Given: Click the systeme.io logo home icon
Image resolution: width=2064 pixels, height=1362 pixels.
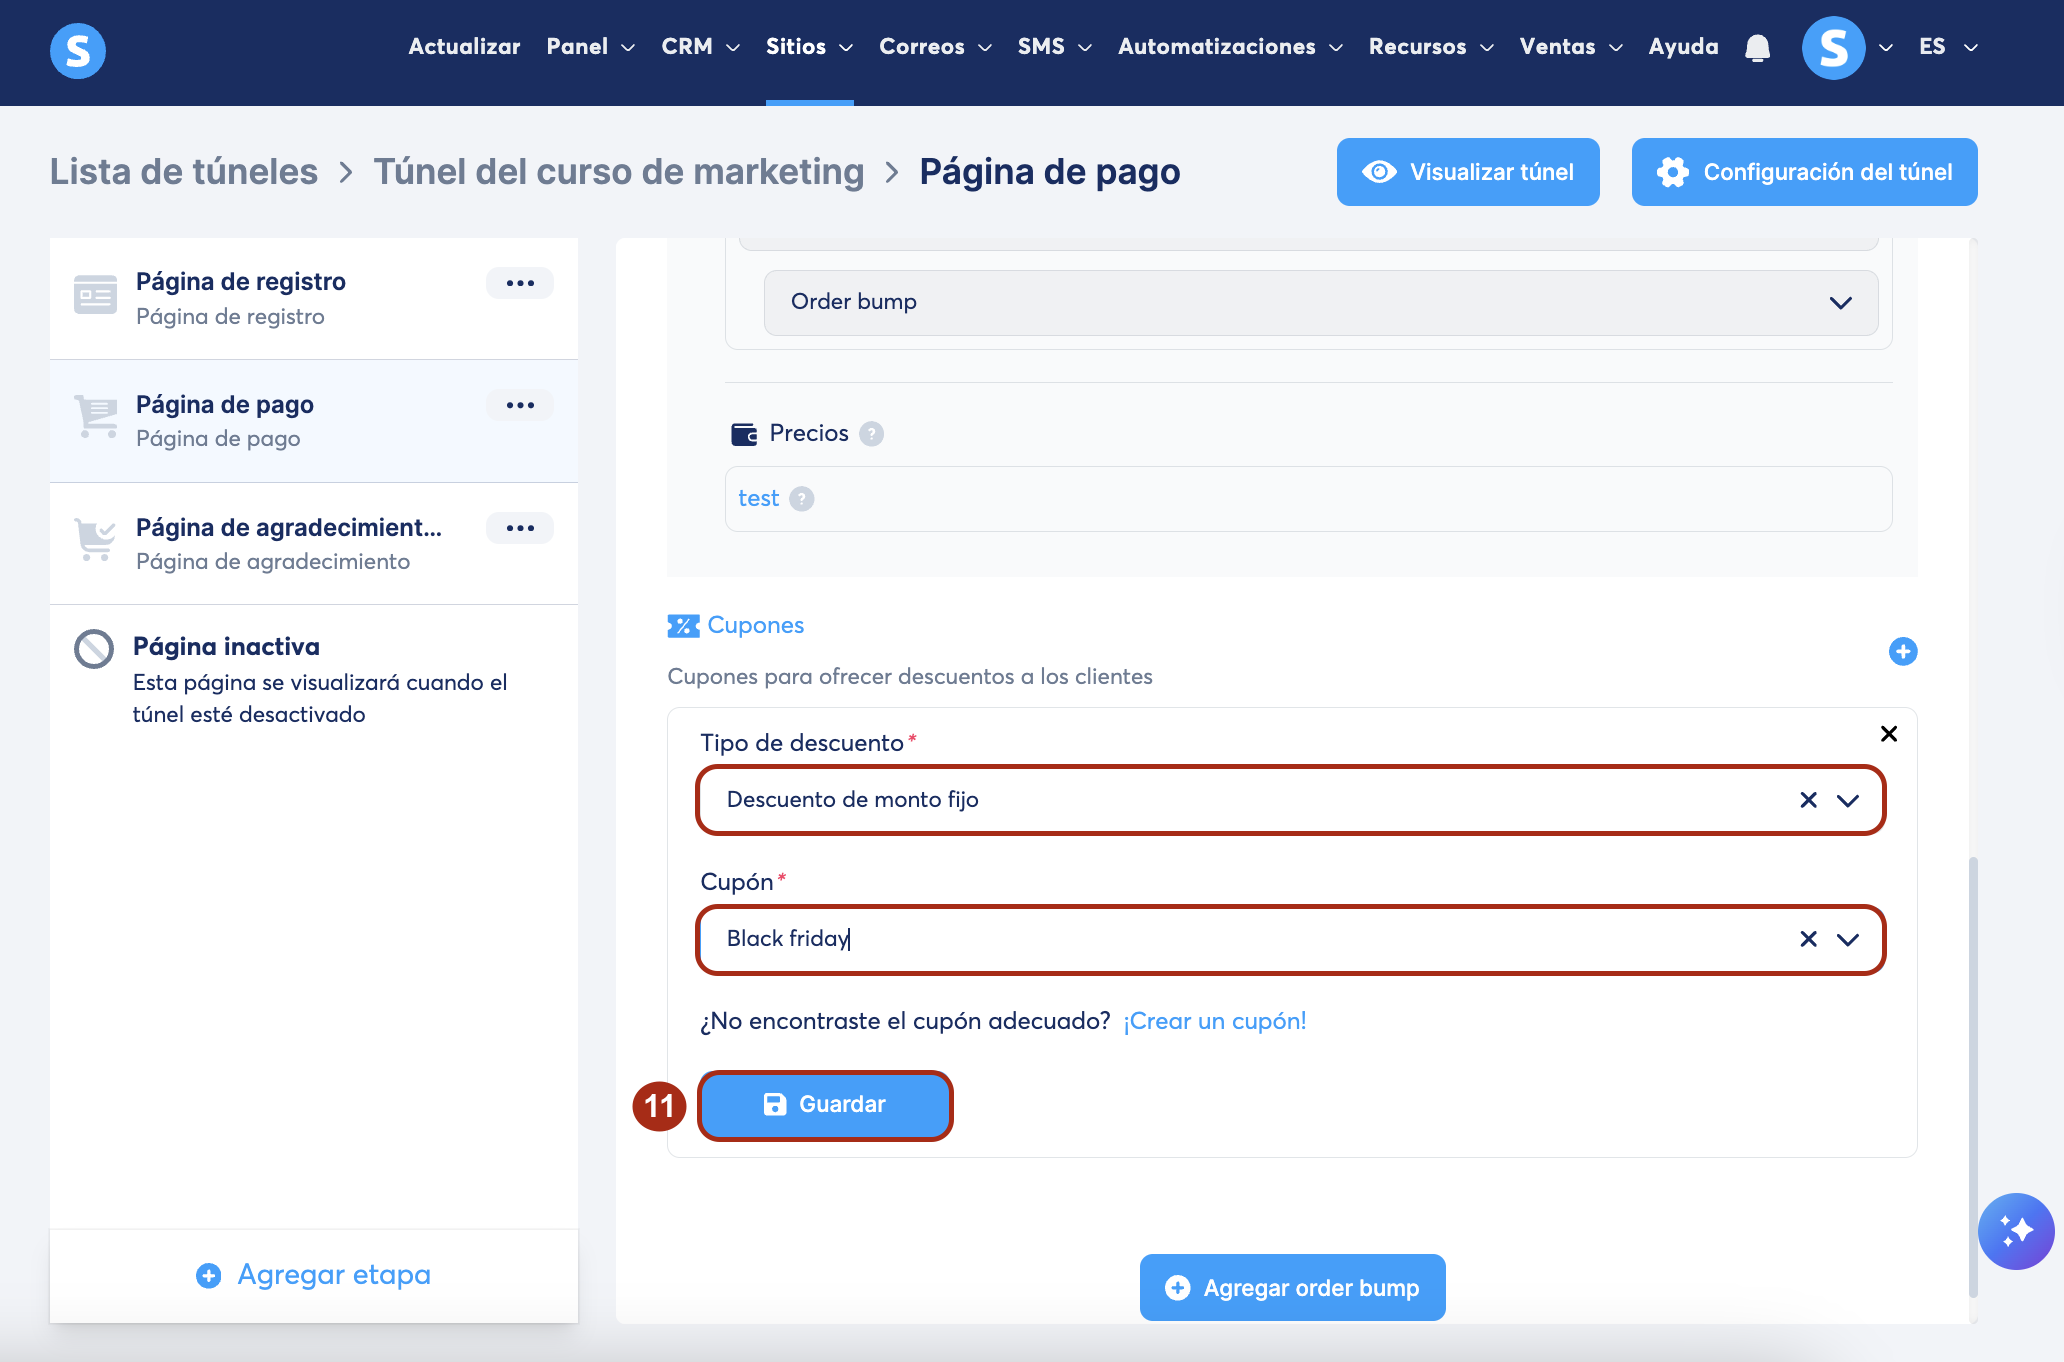Looking at the screenshot, I should tap(78, 50).
